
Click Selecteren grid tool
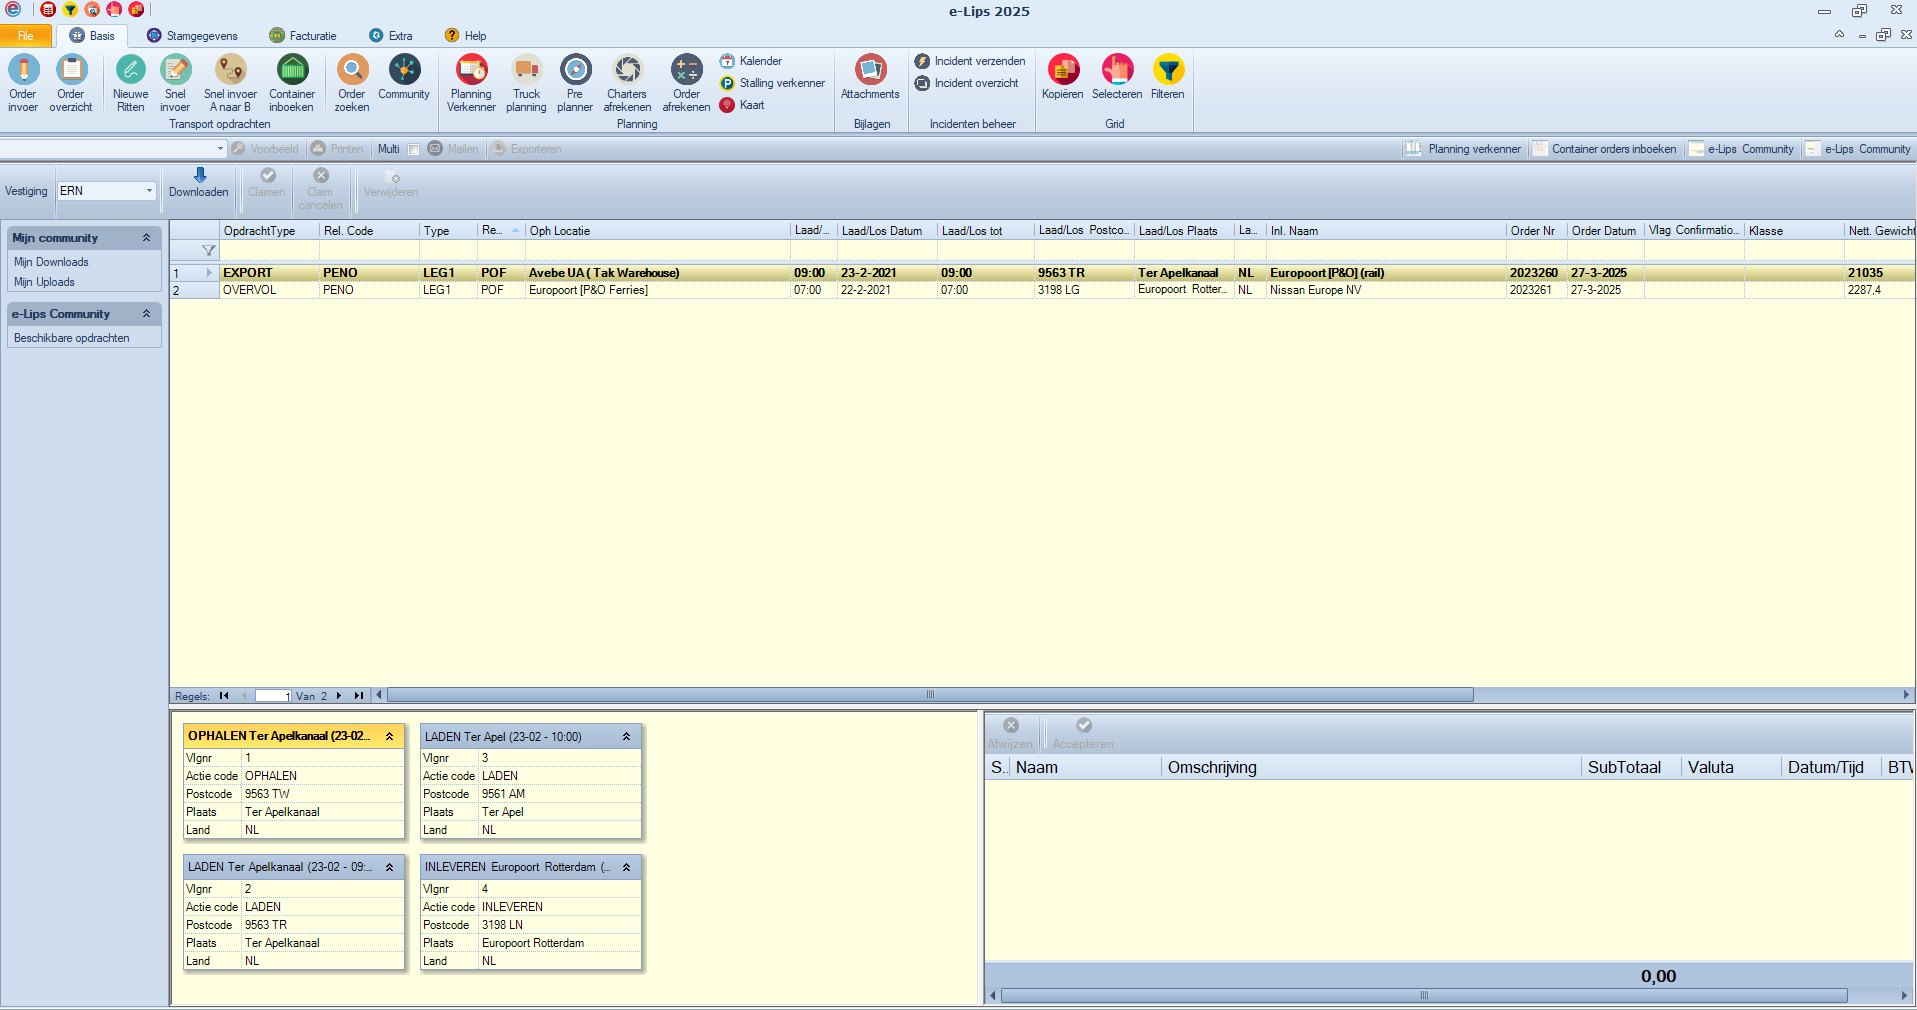[1117, 77]
